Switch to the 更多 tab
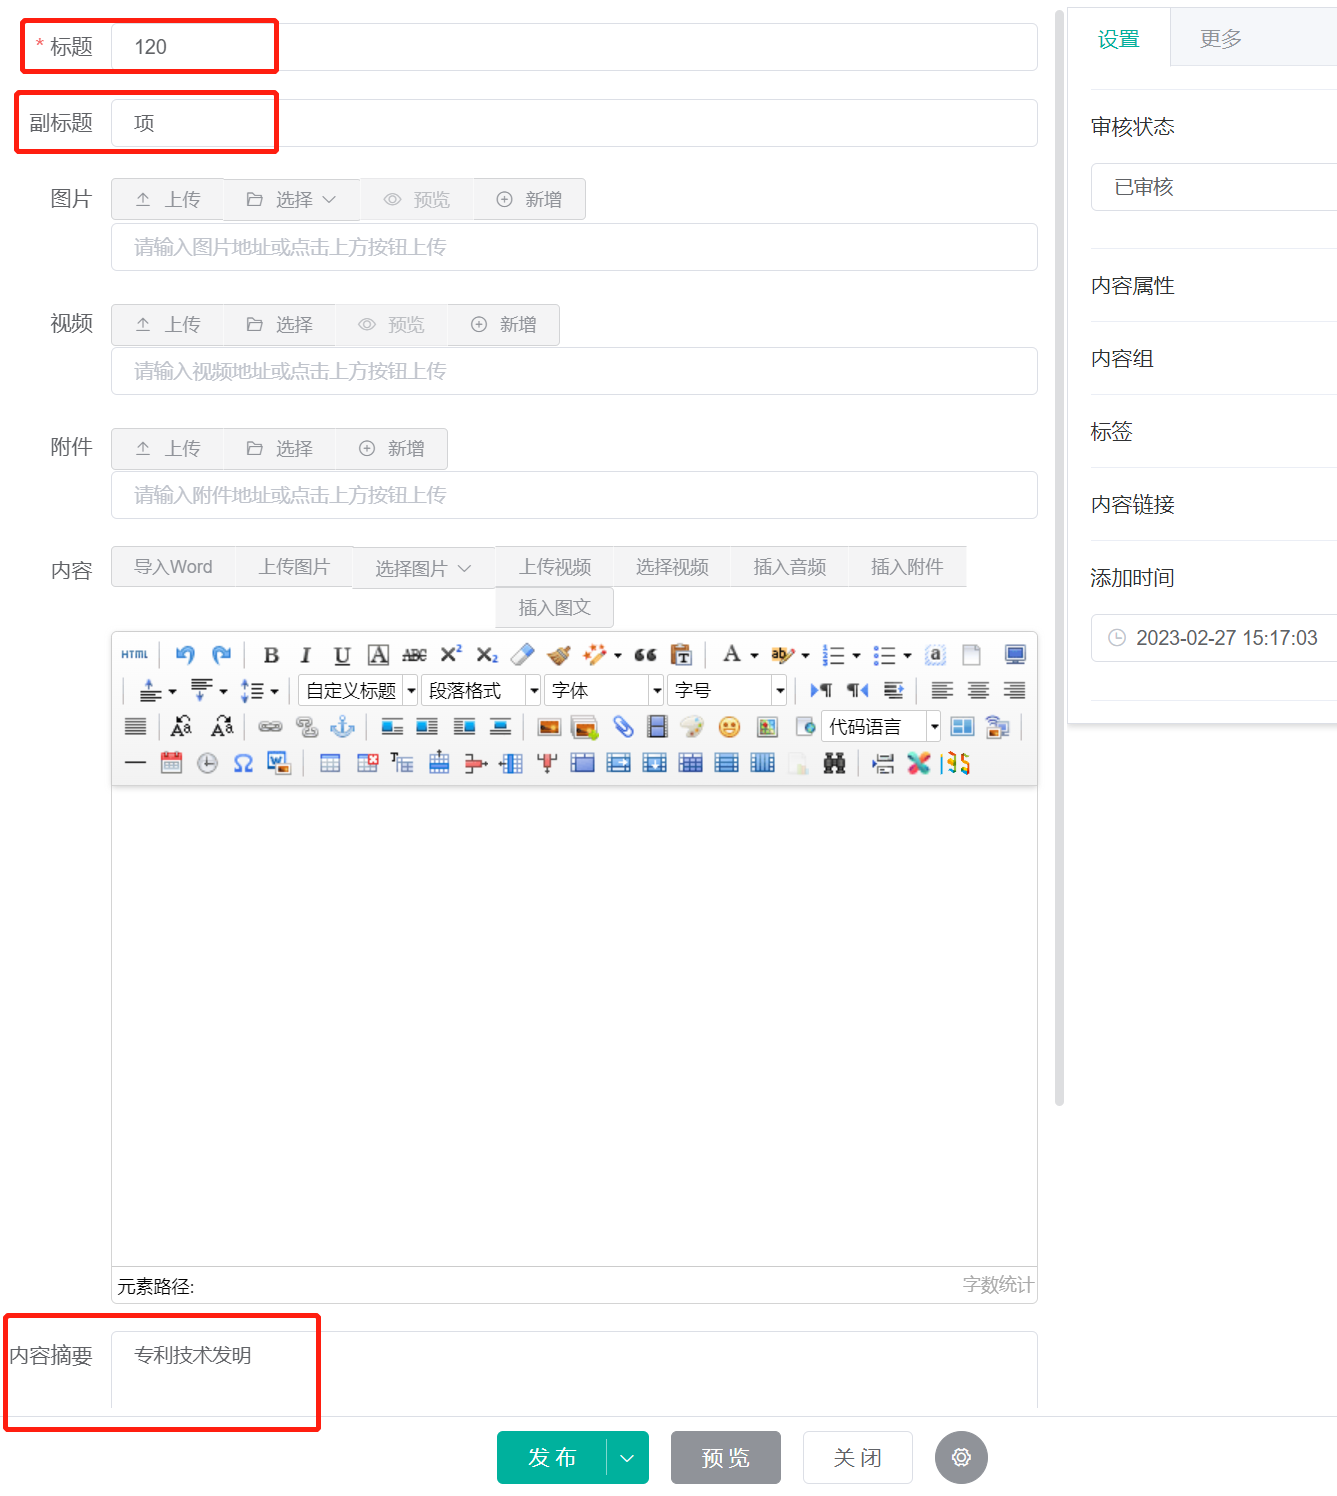Image resolution: width=1337 pixels, height=1496 pixels. (1218, 38)
